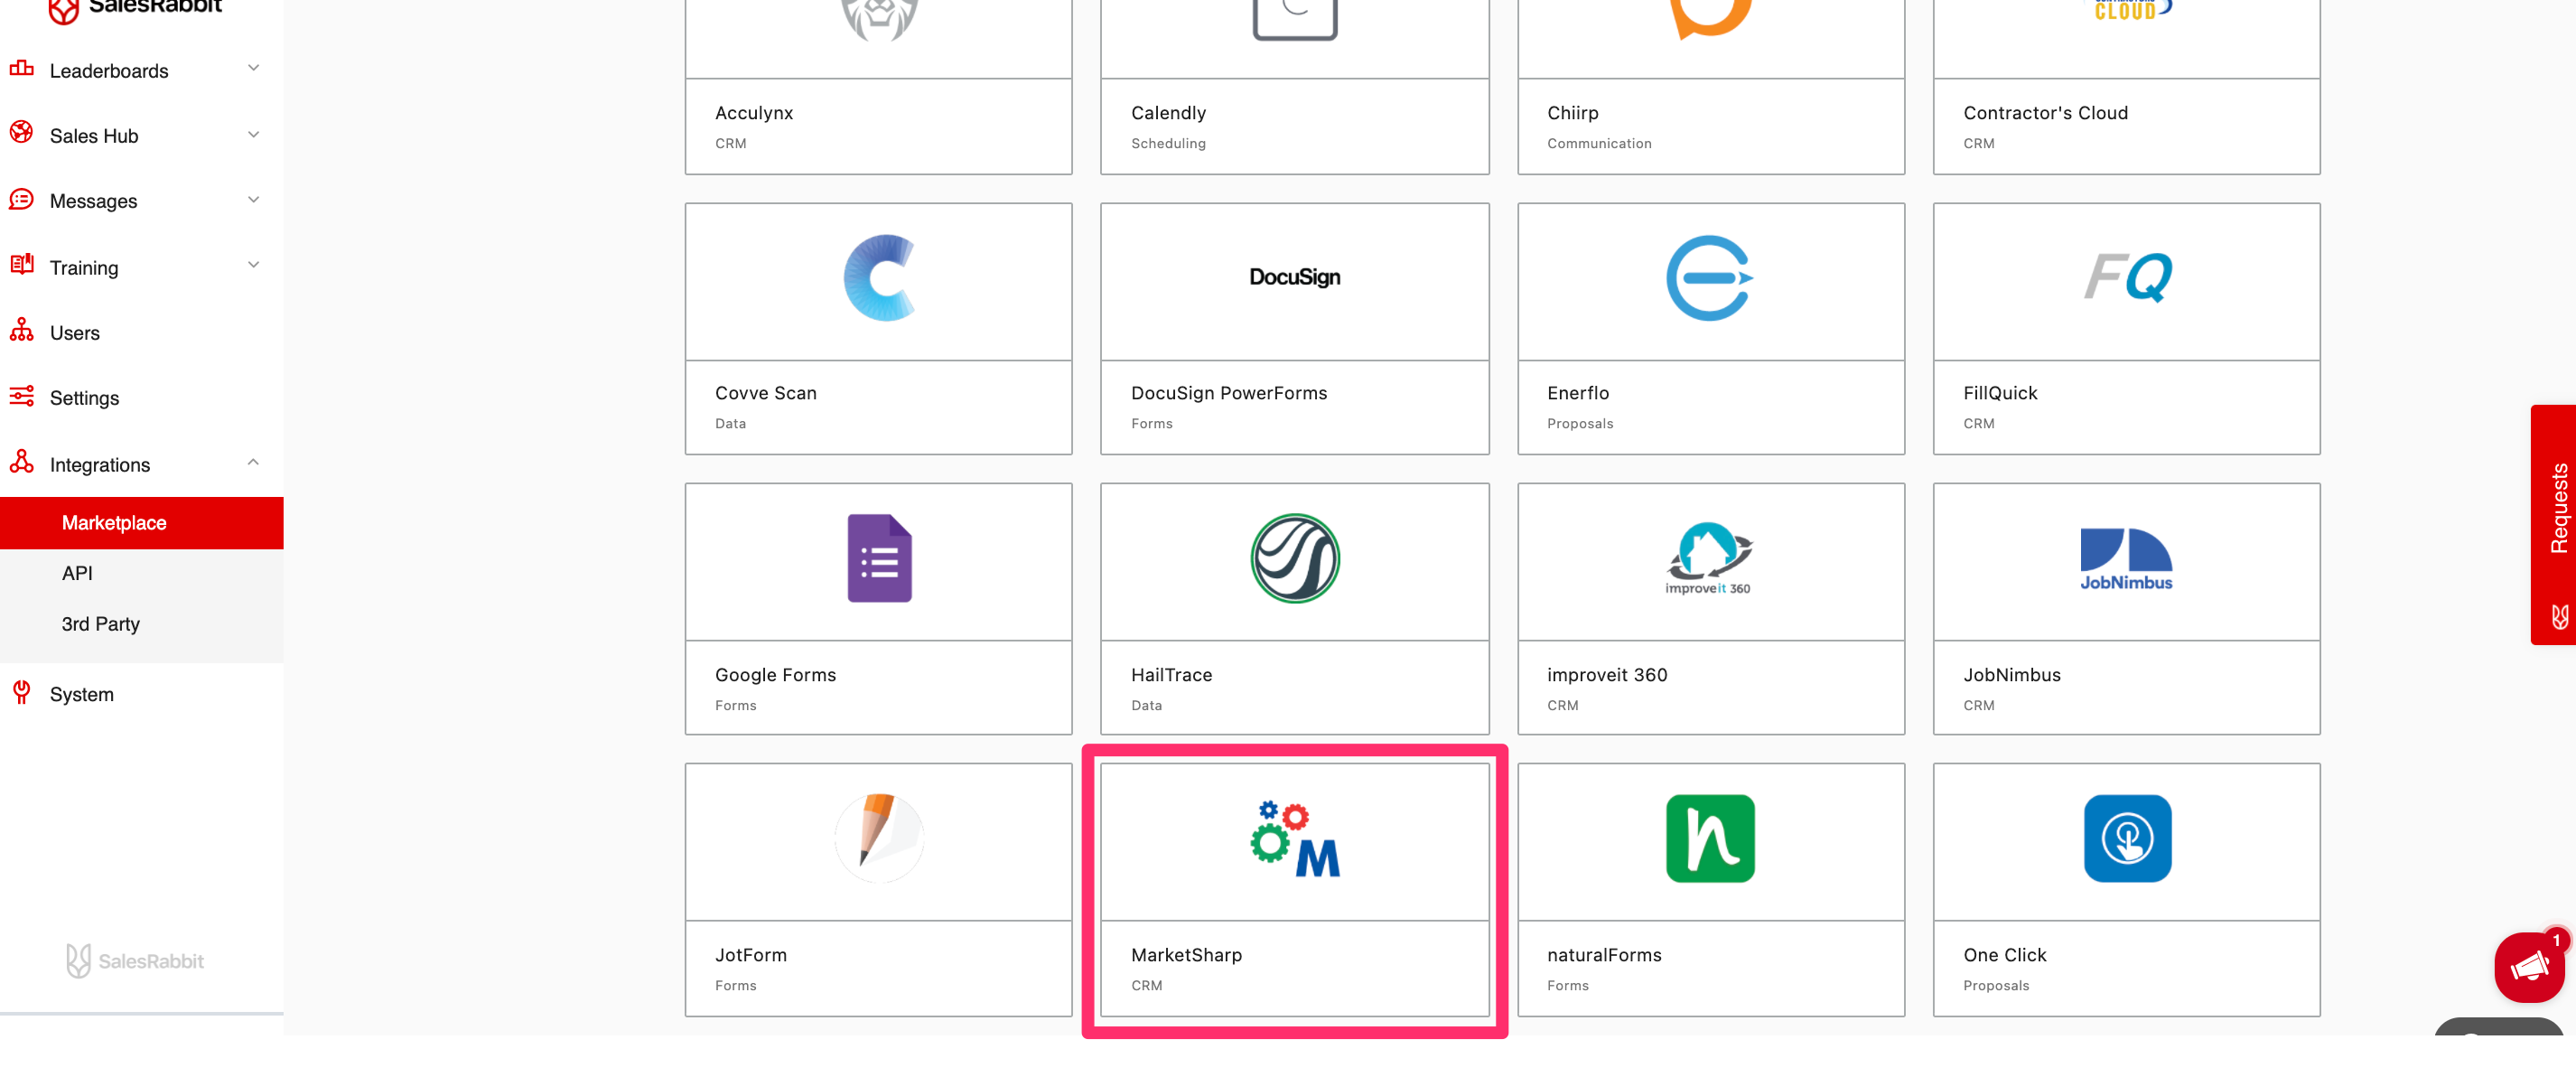The height and width of the screenshot is (1077, 2576).
Task: Click the Enerflo card title
Action: [x=1577, y=393]
